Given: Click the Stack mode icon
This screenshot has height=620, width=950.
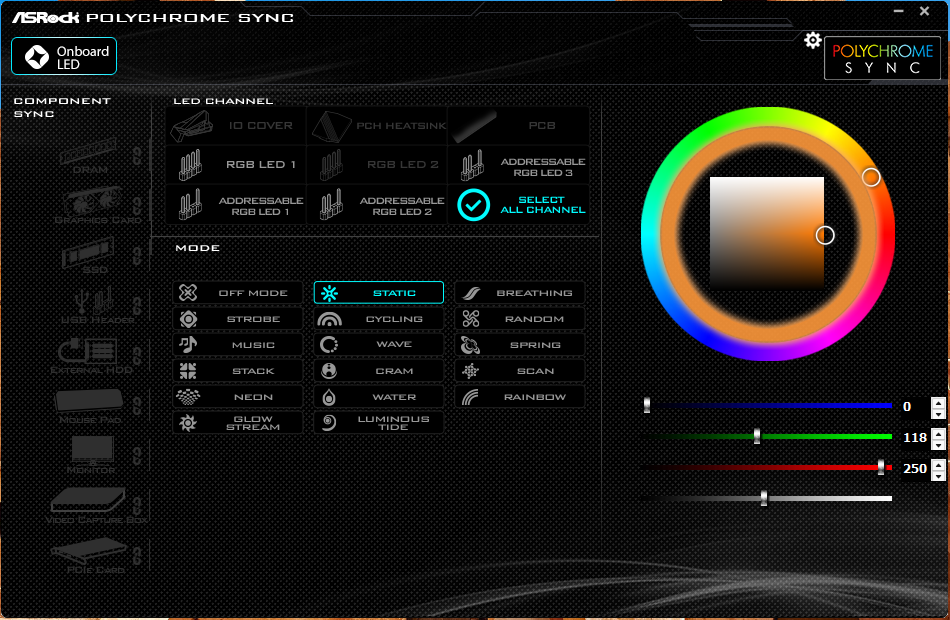Looking at the screenshot, I should pyautogui.click(x=188, y=371).
